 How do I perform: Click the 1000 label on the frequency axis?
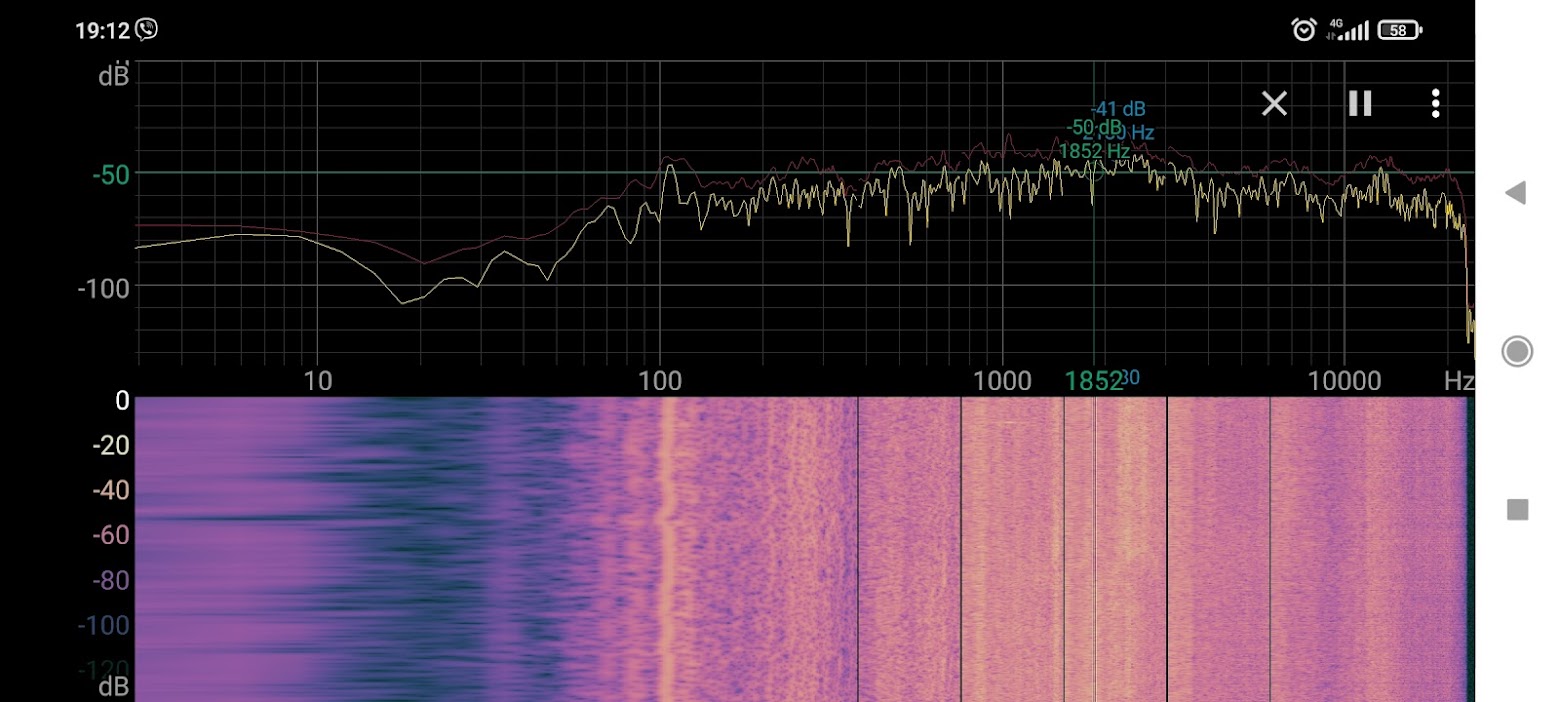coord(1001,381)
